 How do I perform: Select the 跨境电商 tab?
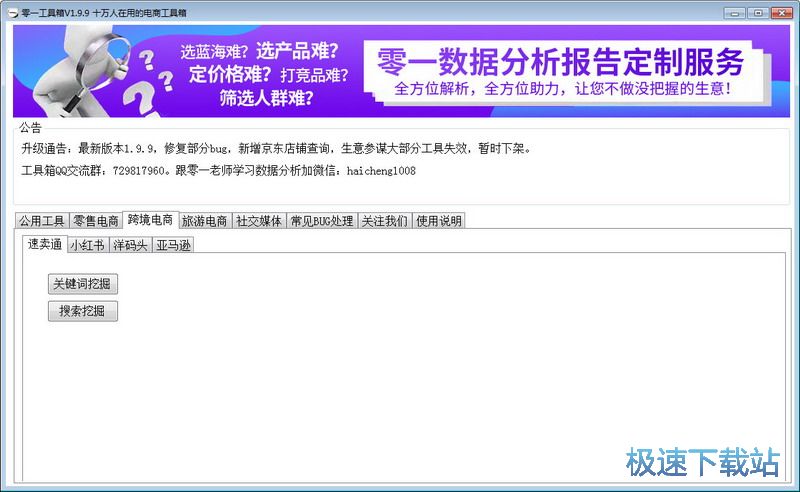click(150, 220)
